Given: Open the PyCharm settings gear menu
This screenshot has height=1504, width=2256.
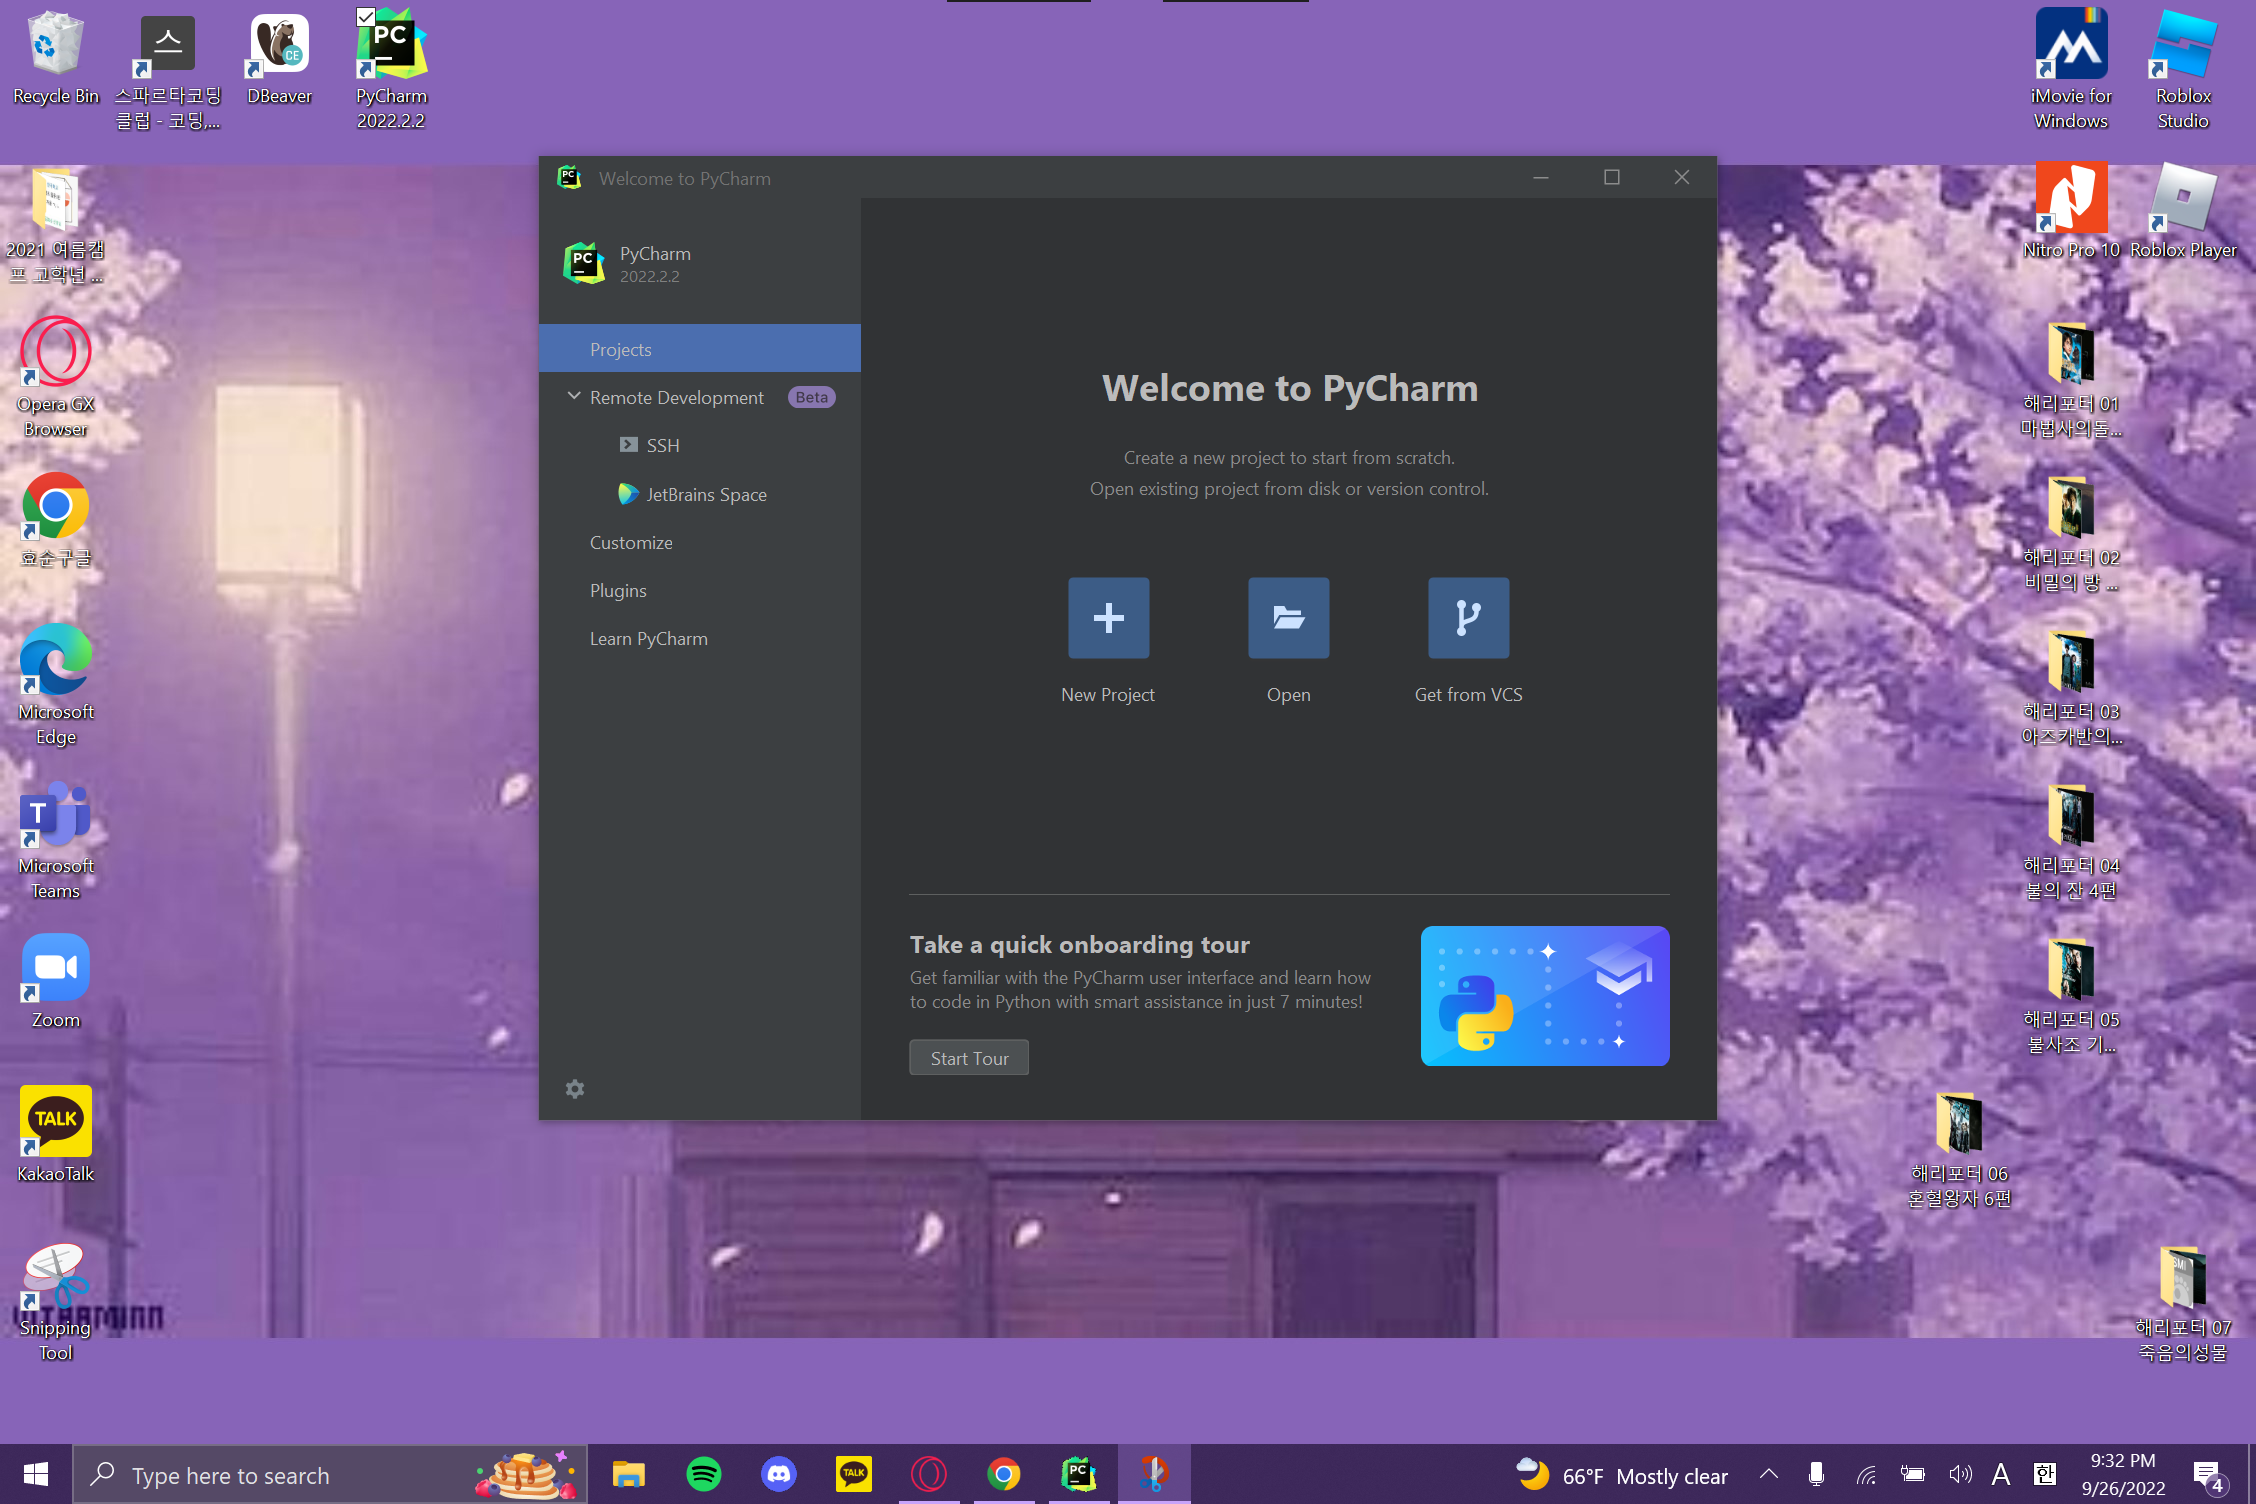Looking at the screenshot, I should pyautogui.click(x=575, y=1089).
